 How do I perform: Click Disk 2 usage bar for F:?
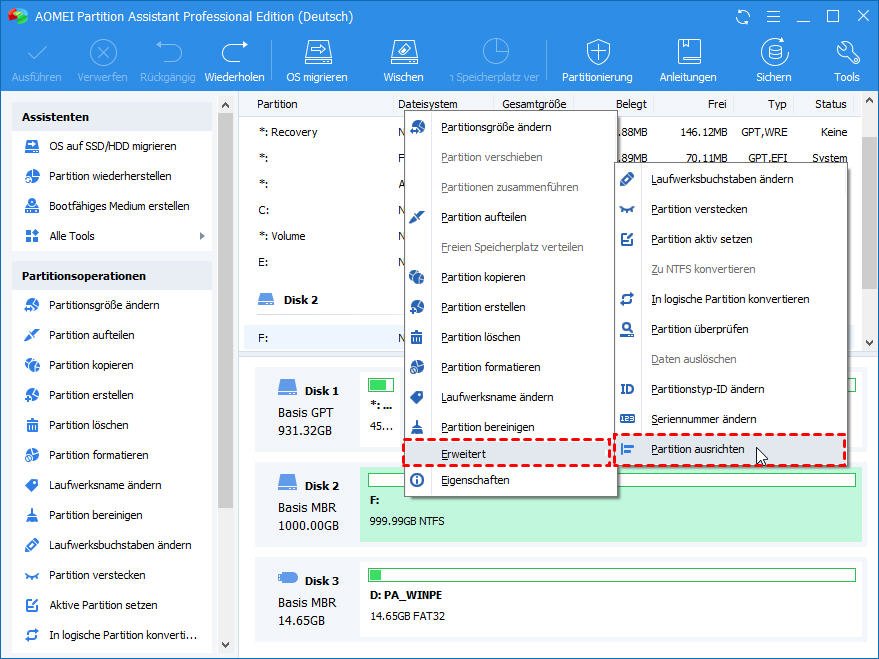pyautogui.click(x=612, y=480)
